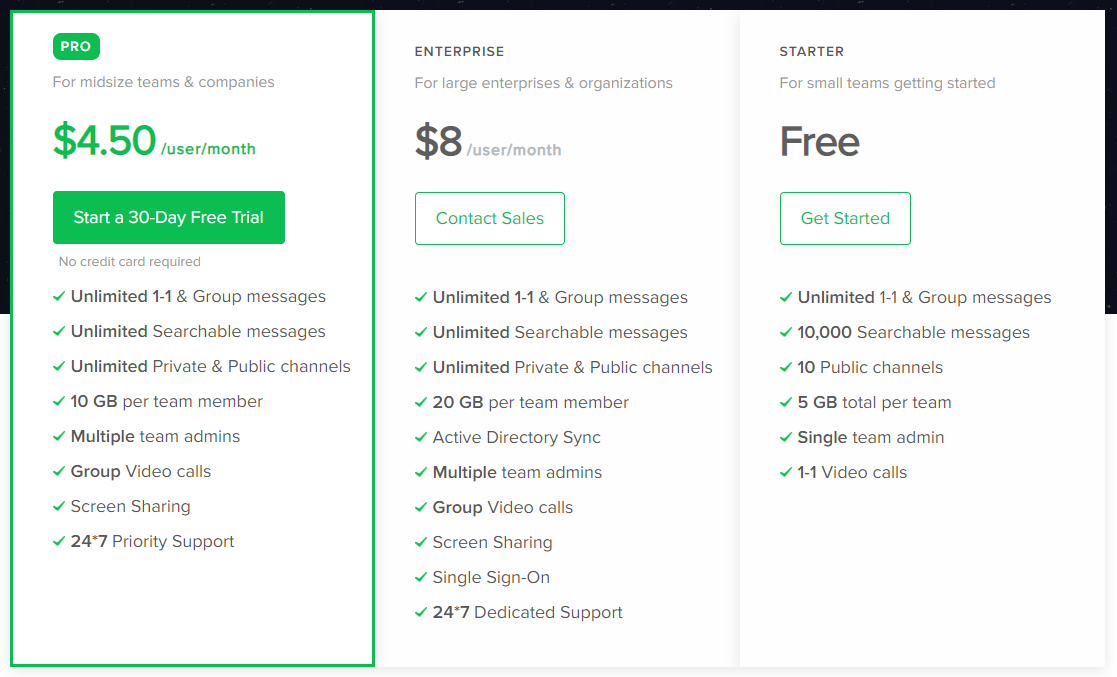Select the STARTER plan heading
The height and width of the screenshot is (677, 1117).
click(811, 51)
